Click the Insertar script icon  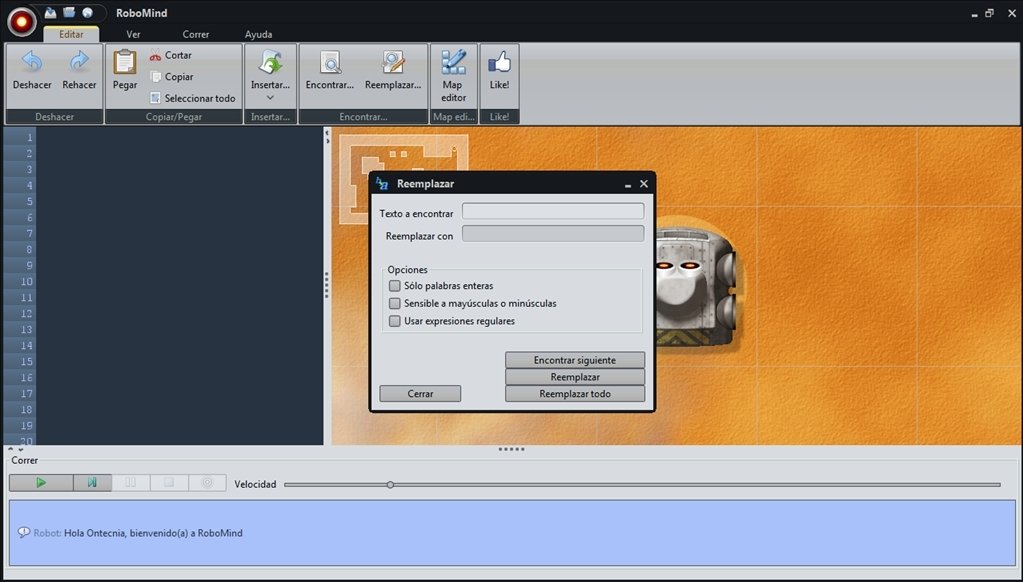[270, 62]
